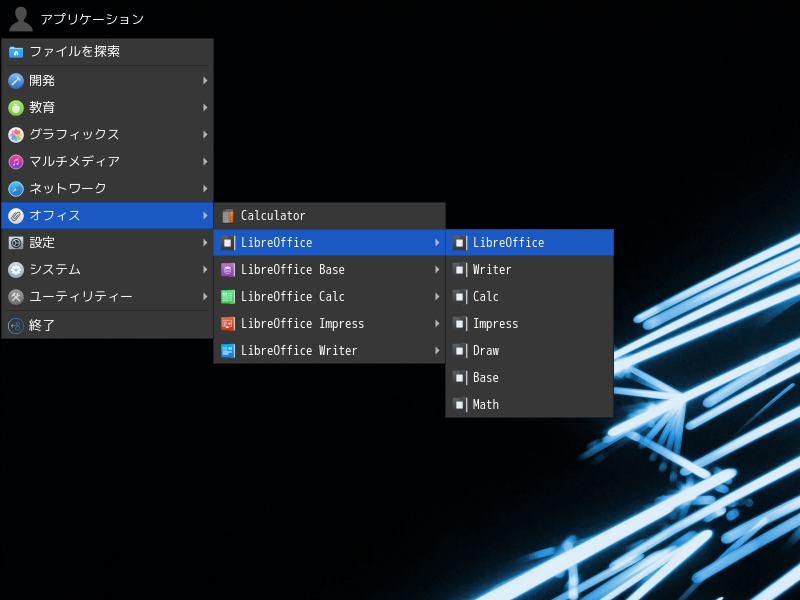Viewport: 800px width, 600px height.
Task: Open the オフィス category text
Action: (x=55, y=216)
